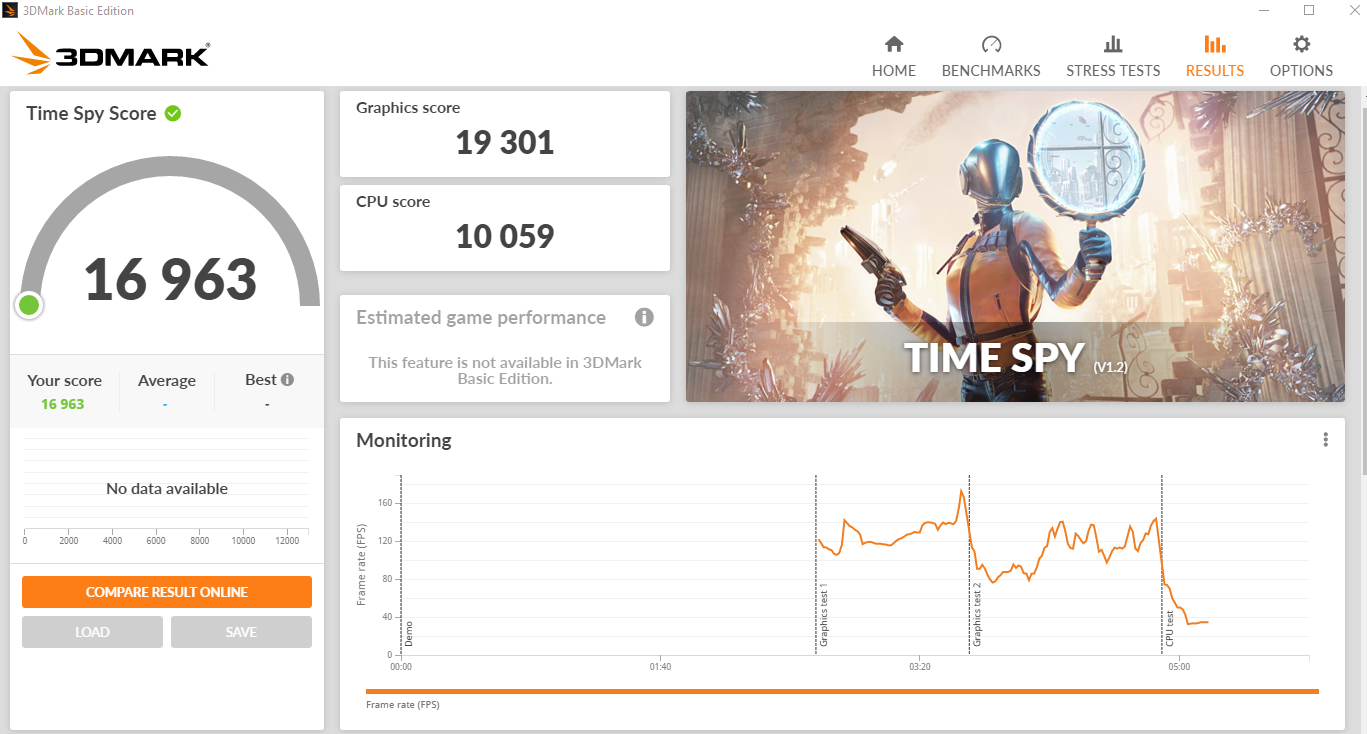
Task: Click the TIME SPY title text
Action: tap(994, 358)
